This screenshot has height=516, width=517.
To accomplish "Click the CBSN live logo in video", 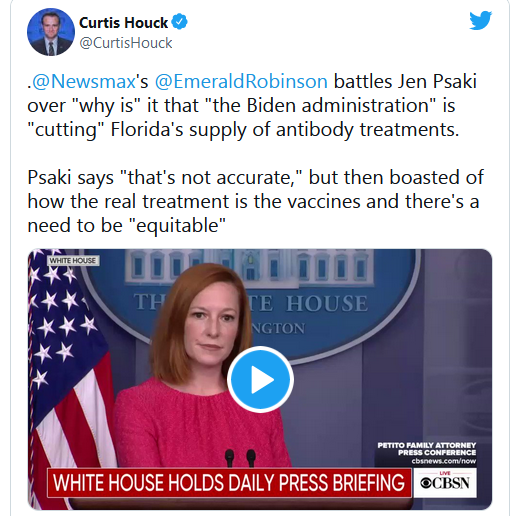I will pyautogui.click(x=445, y=482).
